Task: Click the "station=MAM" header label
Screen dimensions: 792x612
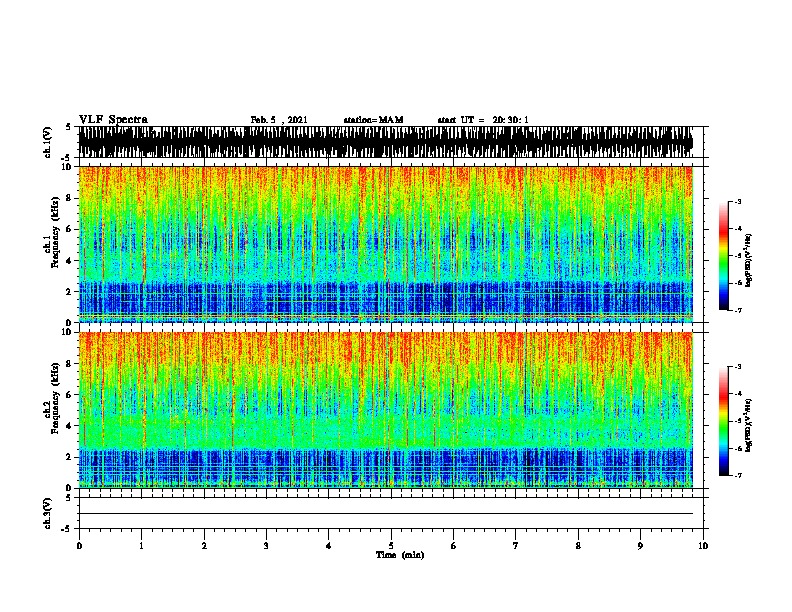Action: pos(373,120)
